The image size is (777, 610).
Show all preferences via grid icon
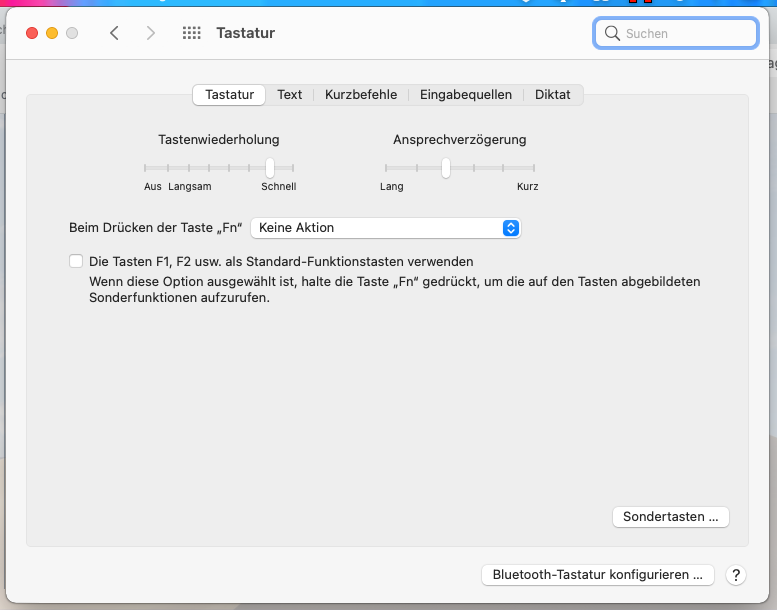(192, 33)
